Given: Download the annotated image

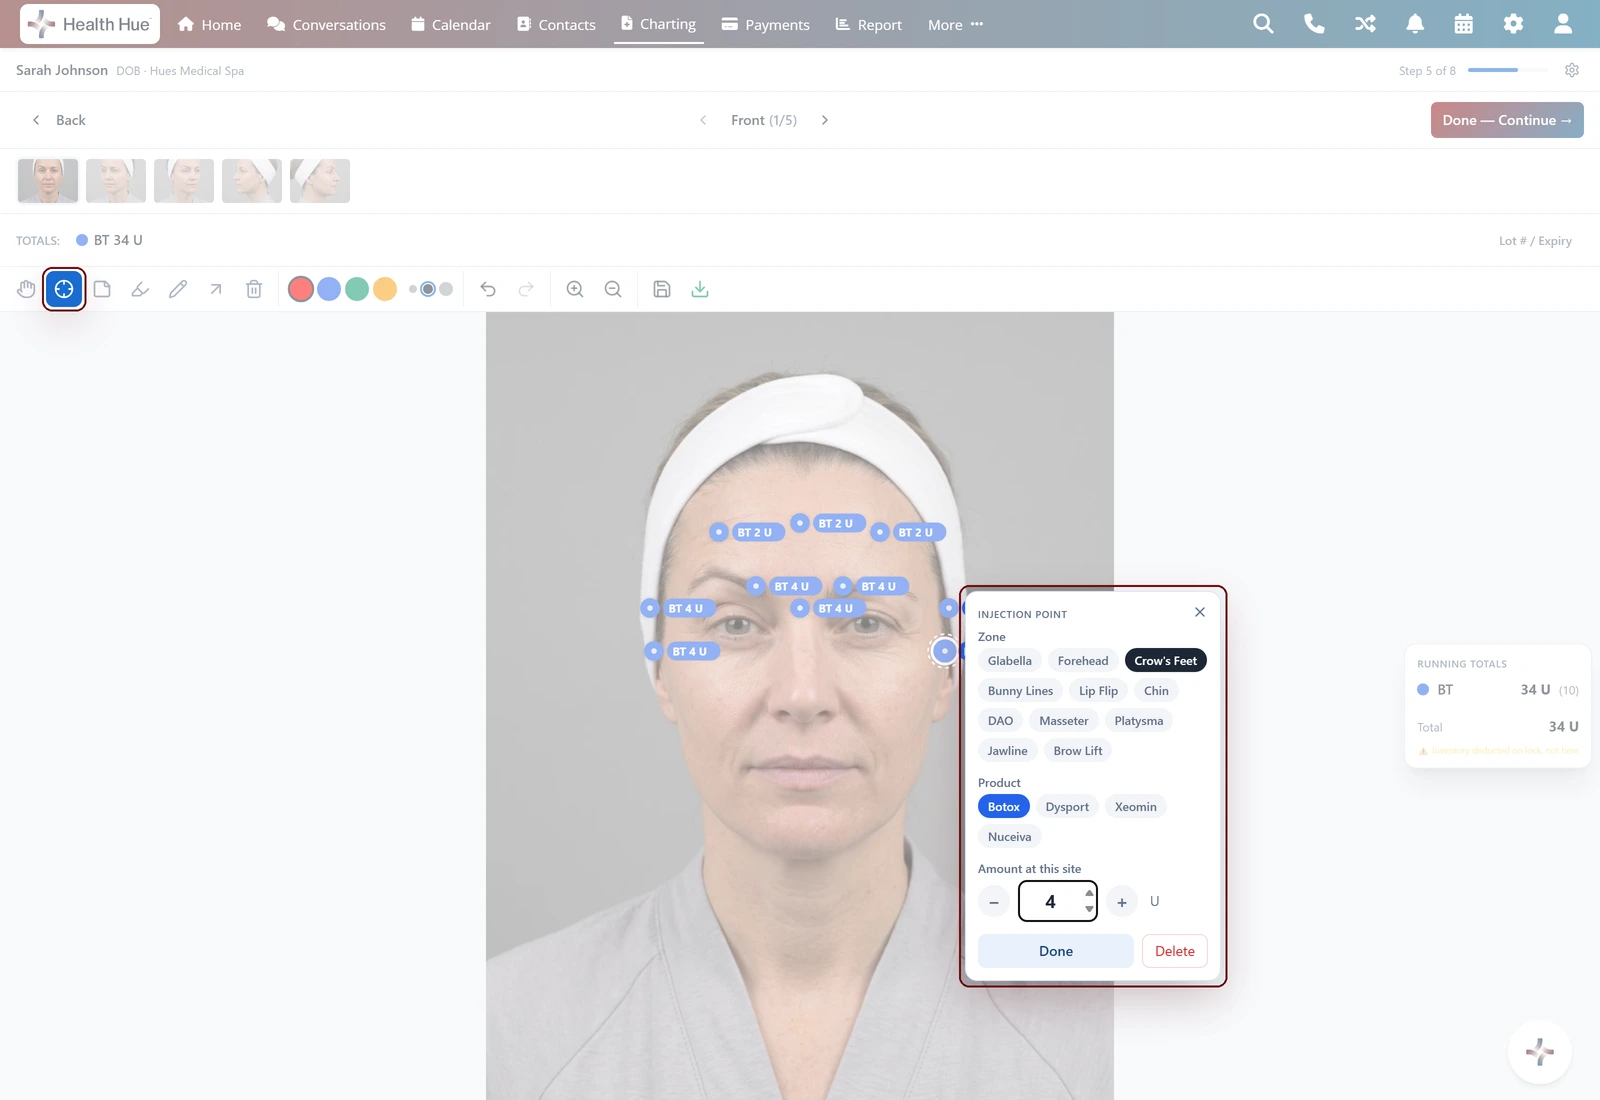Looking at the screenshot, I should tap(700, 289).
